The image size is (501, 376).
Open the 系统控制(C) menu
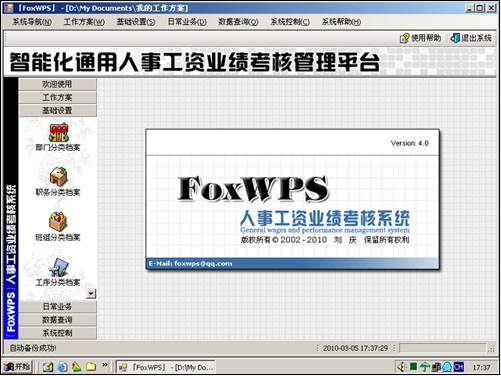pyautogui.click(x=290, y=22)
